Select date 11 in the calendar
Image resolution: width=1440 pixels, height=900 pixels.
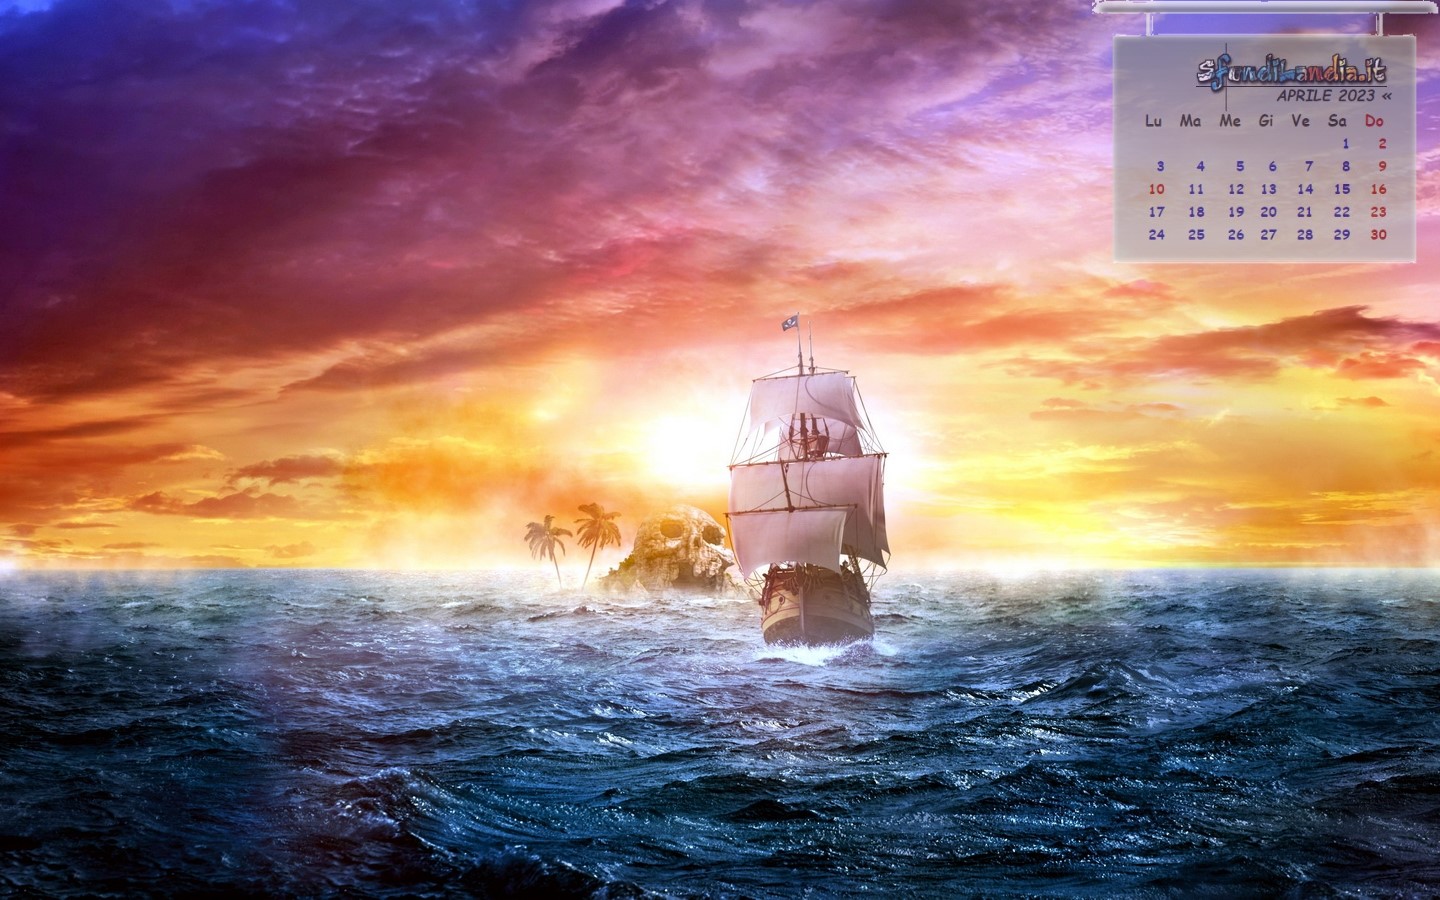(x=1196, y=188)
